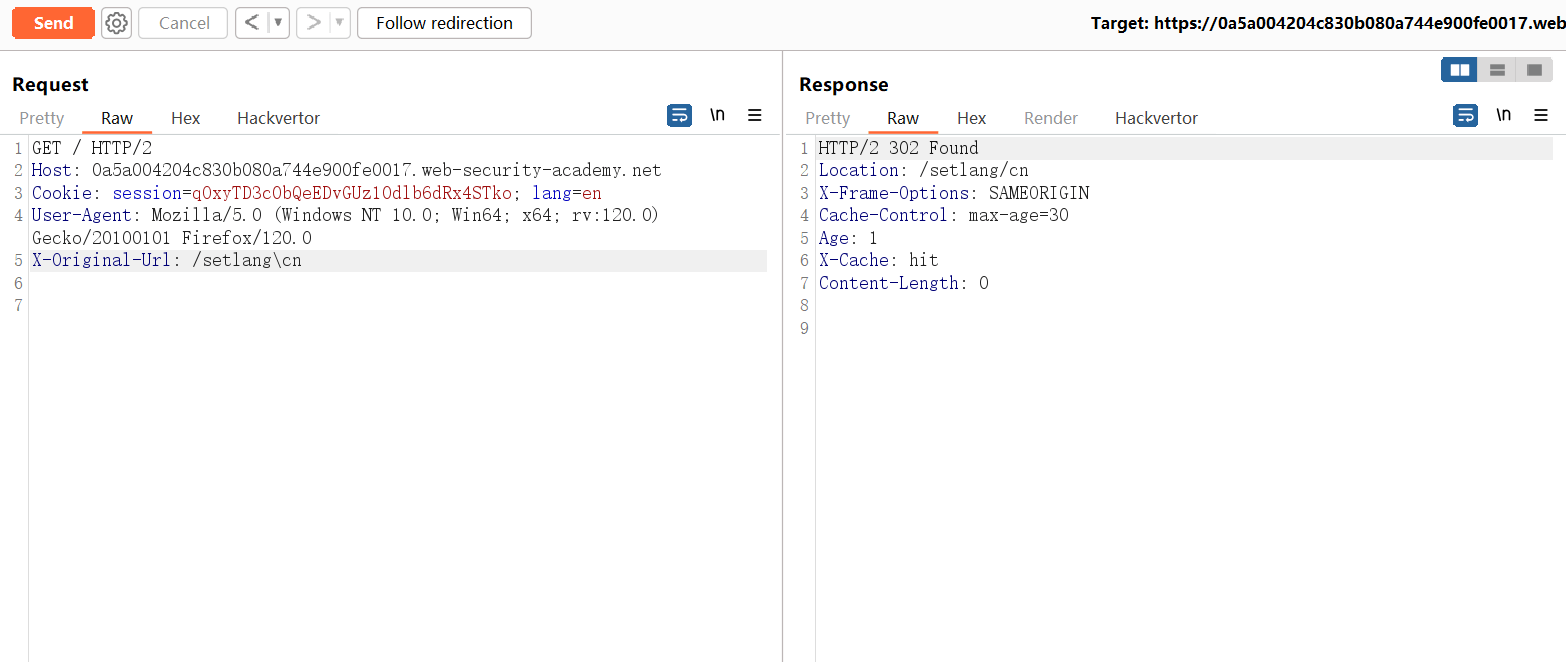Toggle word wrap in Response panel
The image size is (1566, 662).
point(1465,116)
